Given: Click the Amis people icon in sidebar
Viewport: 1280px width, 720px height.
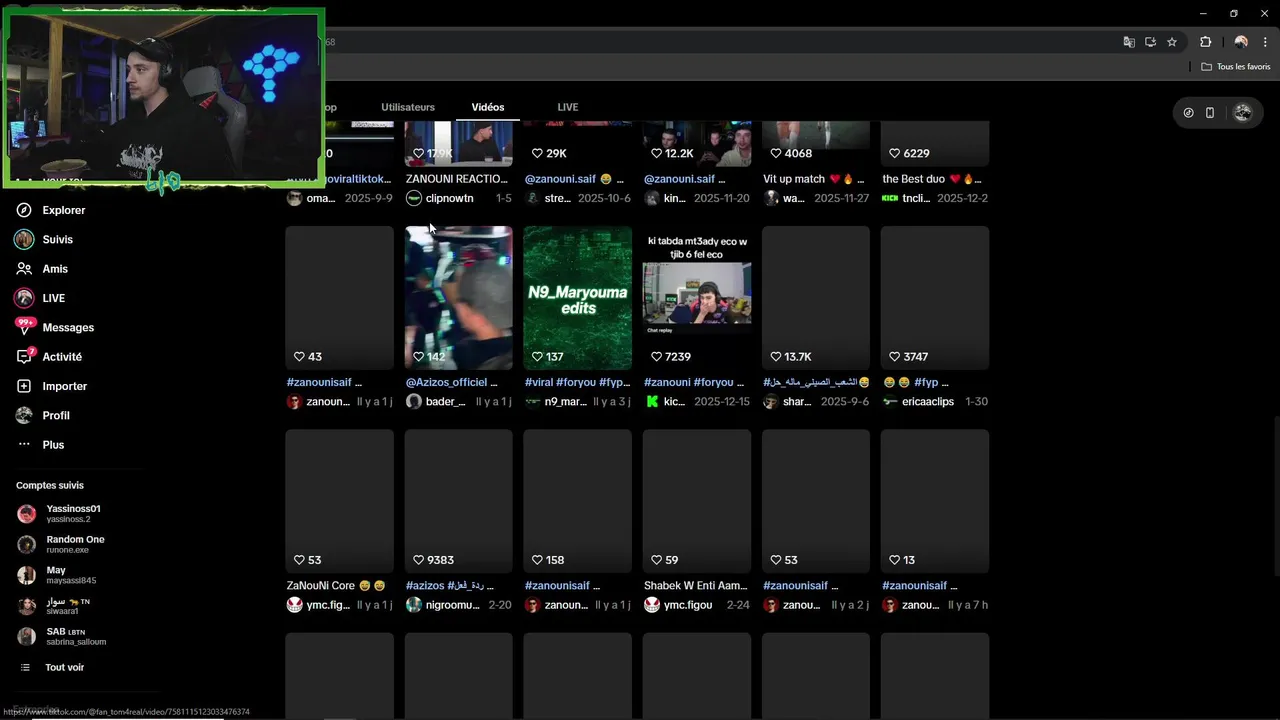Looking at the screenshot, I should click(24, 269).
